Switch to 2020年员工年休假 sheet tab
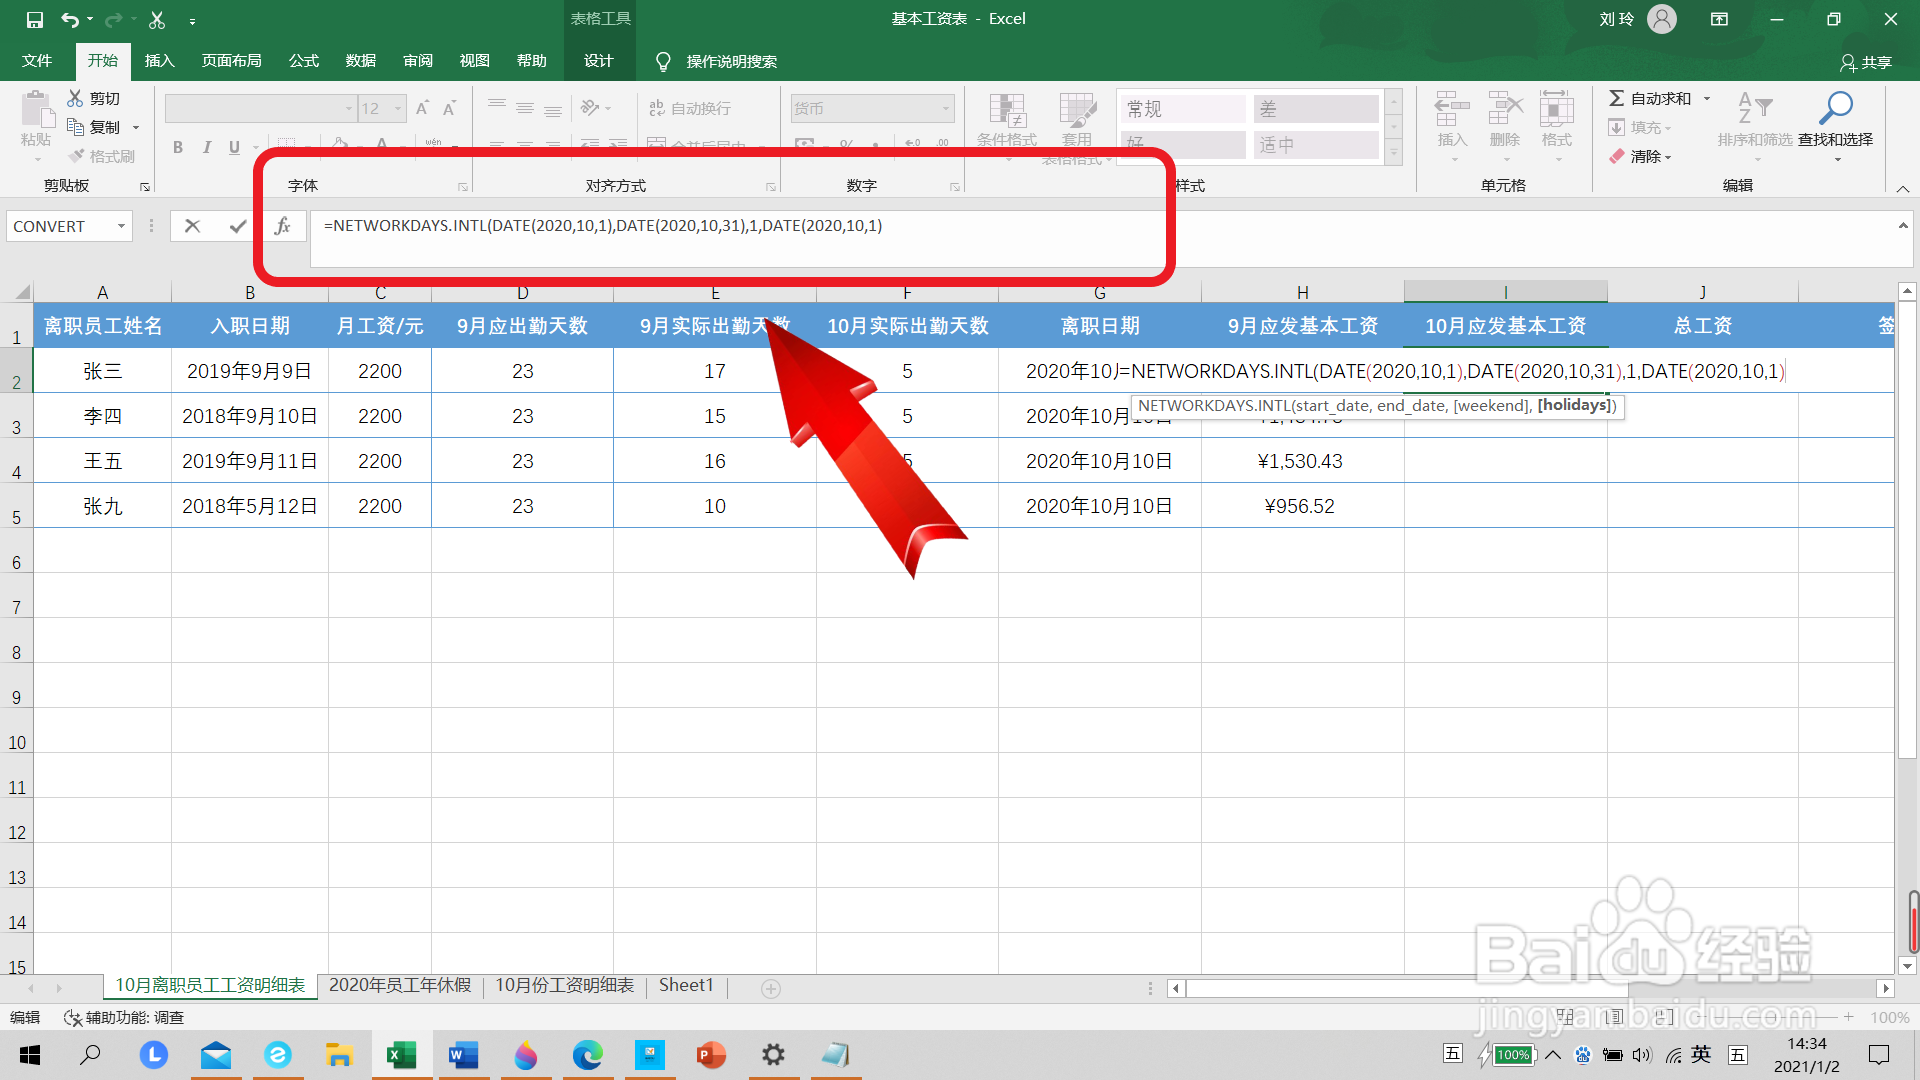This screenshot has height=1080, width=1920. 399,985
